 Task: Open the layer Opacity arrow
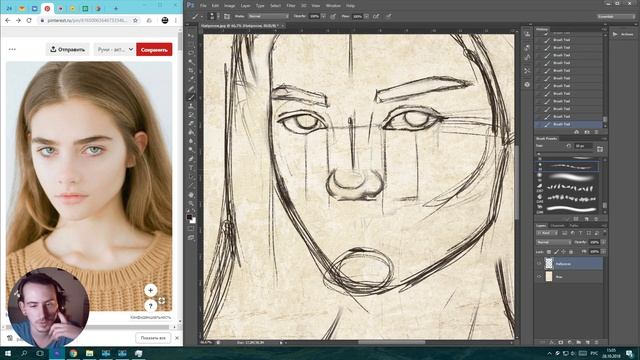pyautogui.click(x=603, y=242)
